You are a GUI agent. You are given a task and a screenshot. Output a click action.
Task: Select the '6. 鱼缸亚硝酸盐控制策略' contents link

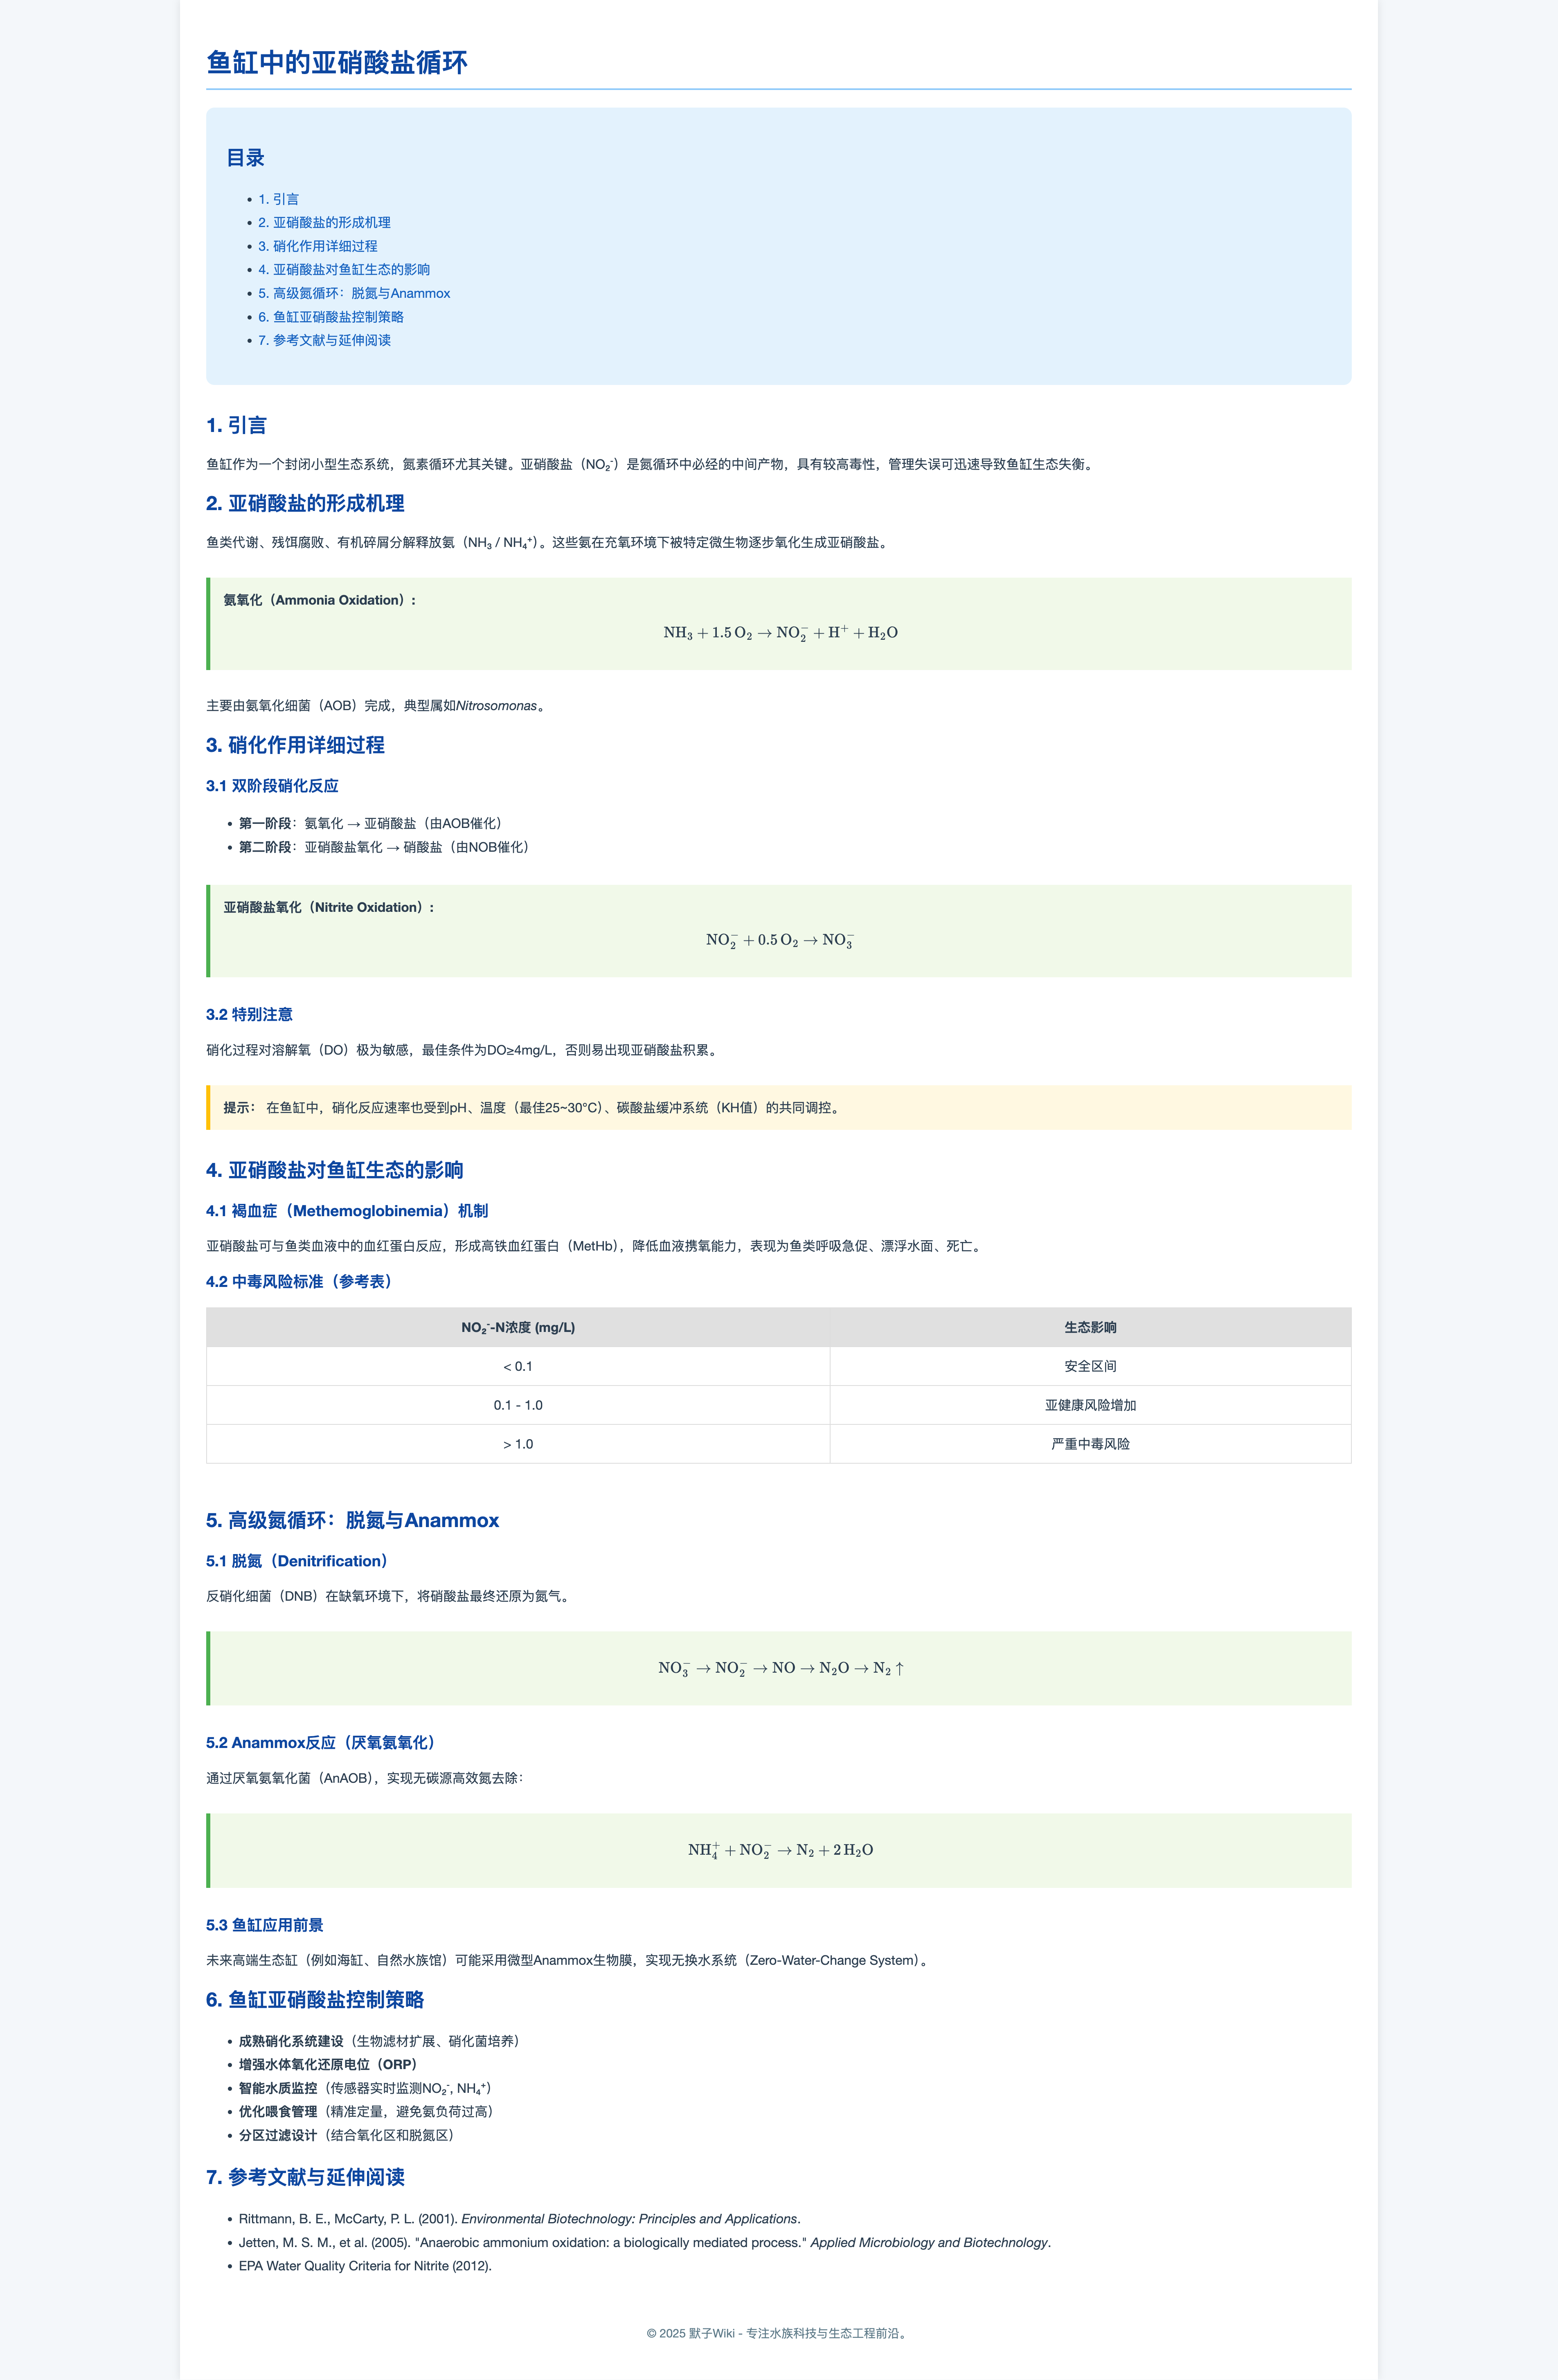tap(331, 317)
